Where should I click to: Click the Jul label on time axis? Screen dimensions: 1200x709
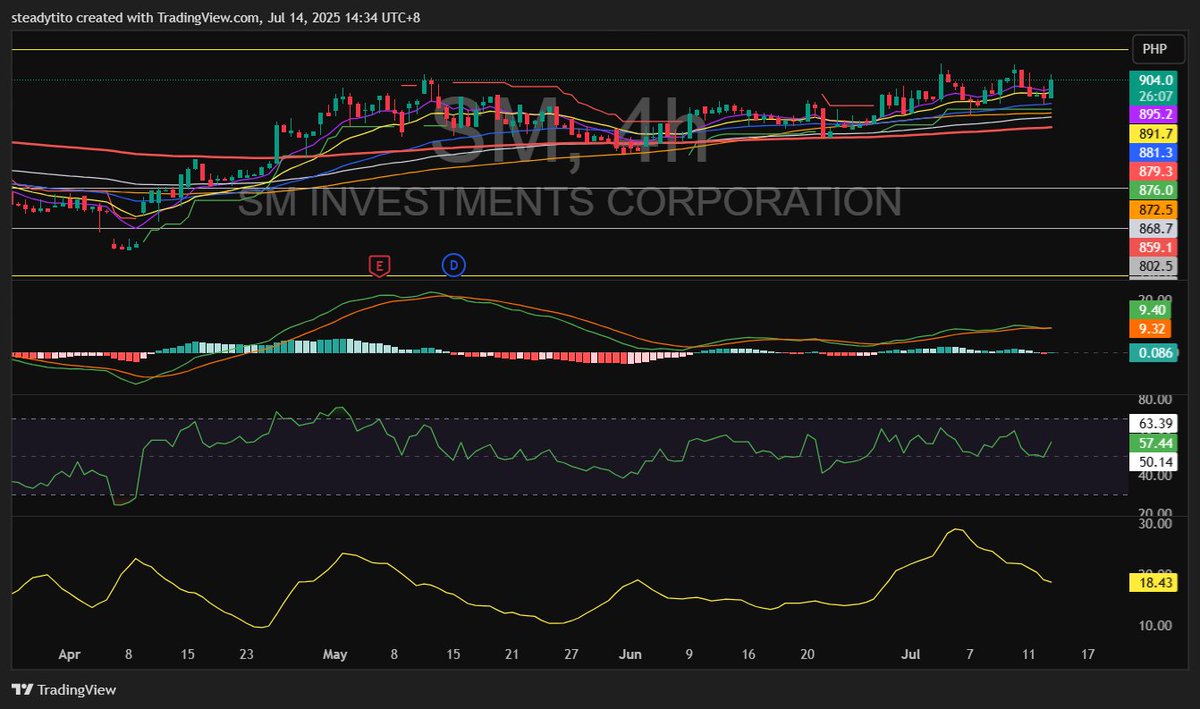coord(910,655)
